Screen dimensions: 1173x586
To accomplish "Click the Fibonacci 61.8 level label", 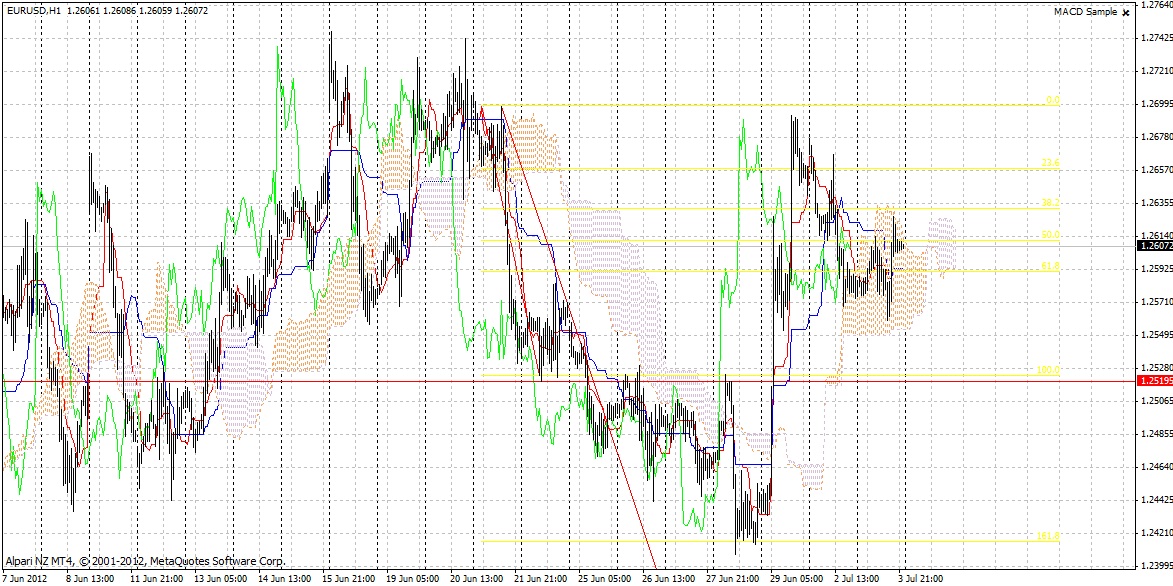I will [1050, 266].
